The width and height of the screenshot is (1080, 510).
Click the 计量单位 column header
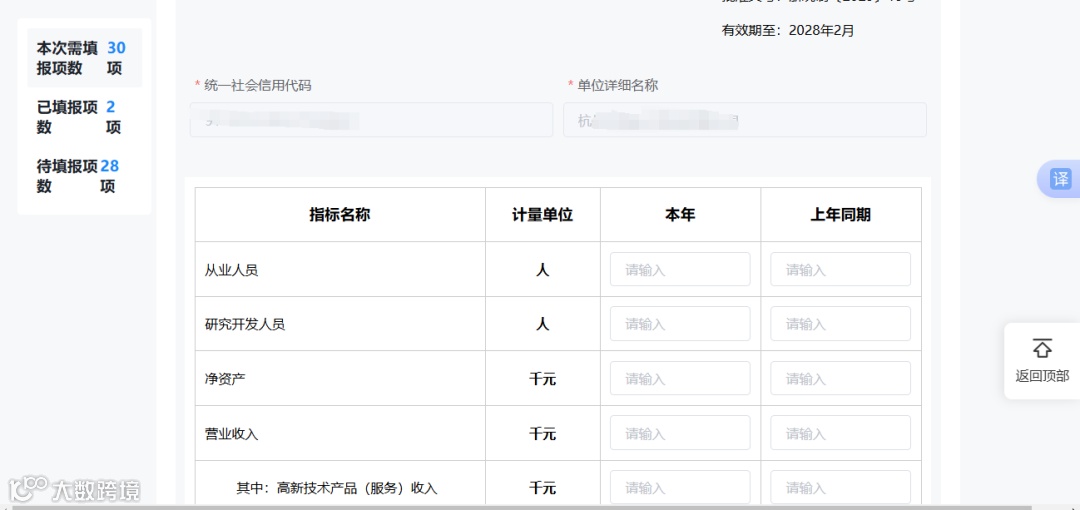(543, 215)
